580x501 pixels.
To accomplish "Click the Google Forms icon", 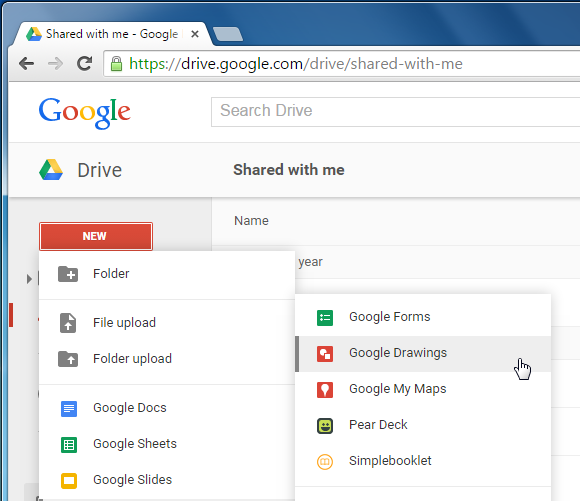I will click(325, 317).
